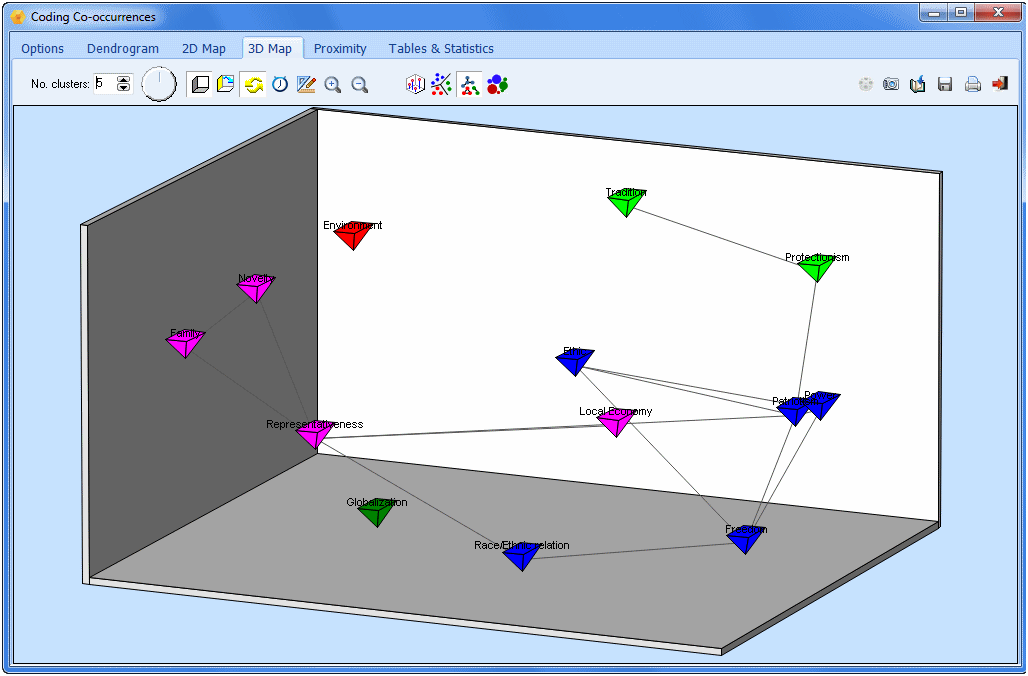The height and width of the screenshot is (676, 1028).
Task: Open the Proximity tab
Action: pos(340,48)
